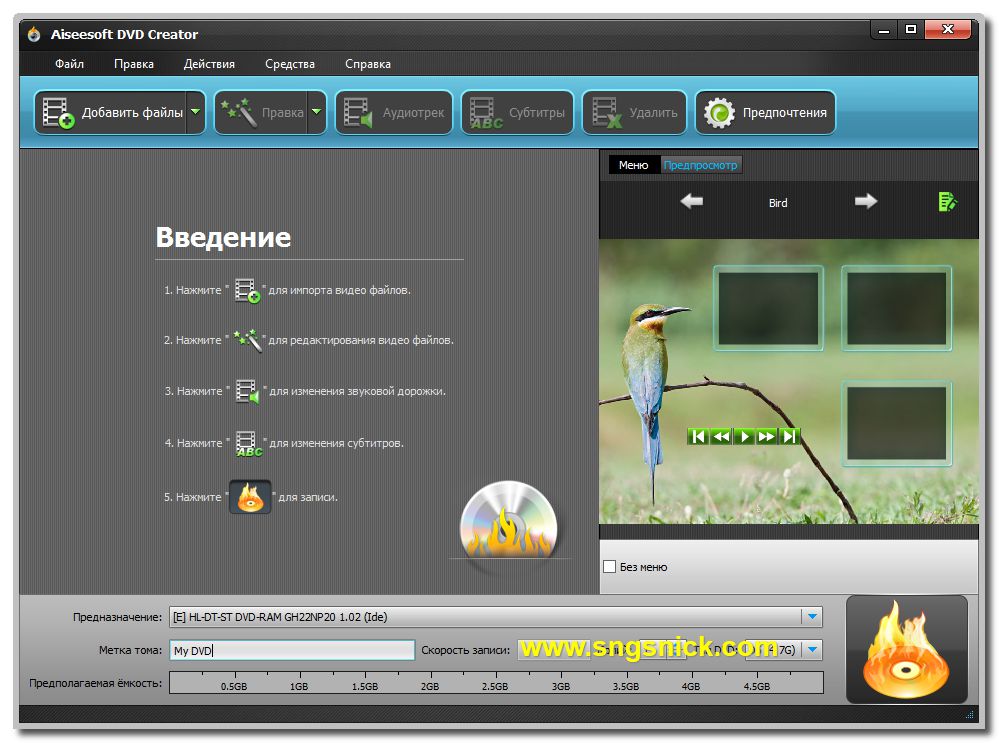Click the Bird template name
Viewport: 999px width, 743px height.
(778, 203)
